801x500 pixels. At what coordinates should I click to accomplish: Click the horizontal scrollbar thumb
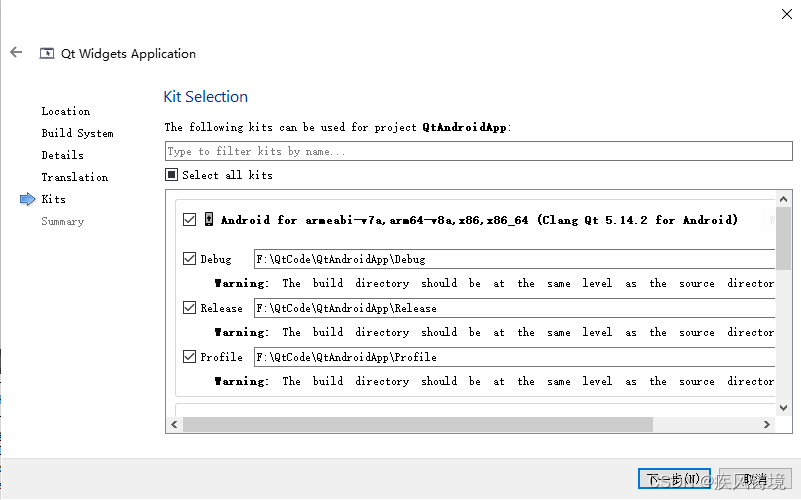coord(418,424)
